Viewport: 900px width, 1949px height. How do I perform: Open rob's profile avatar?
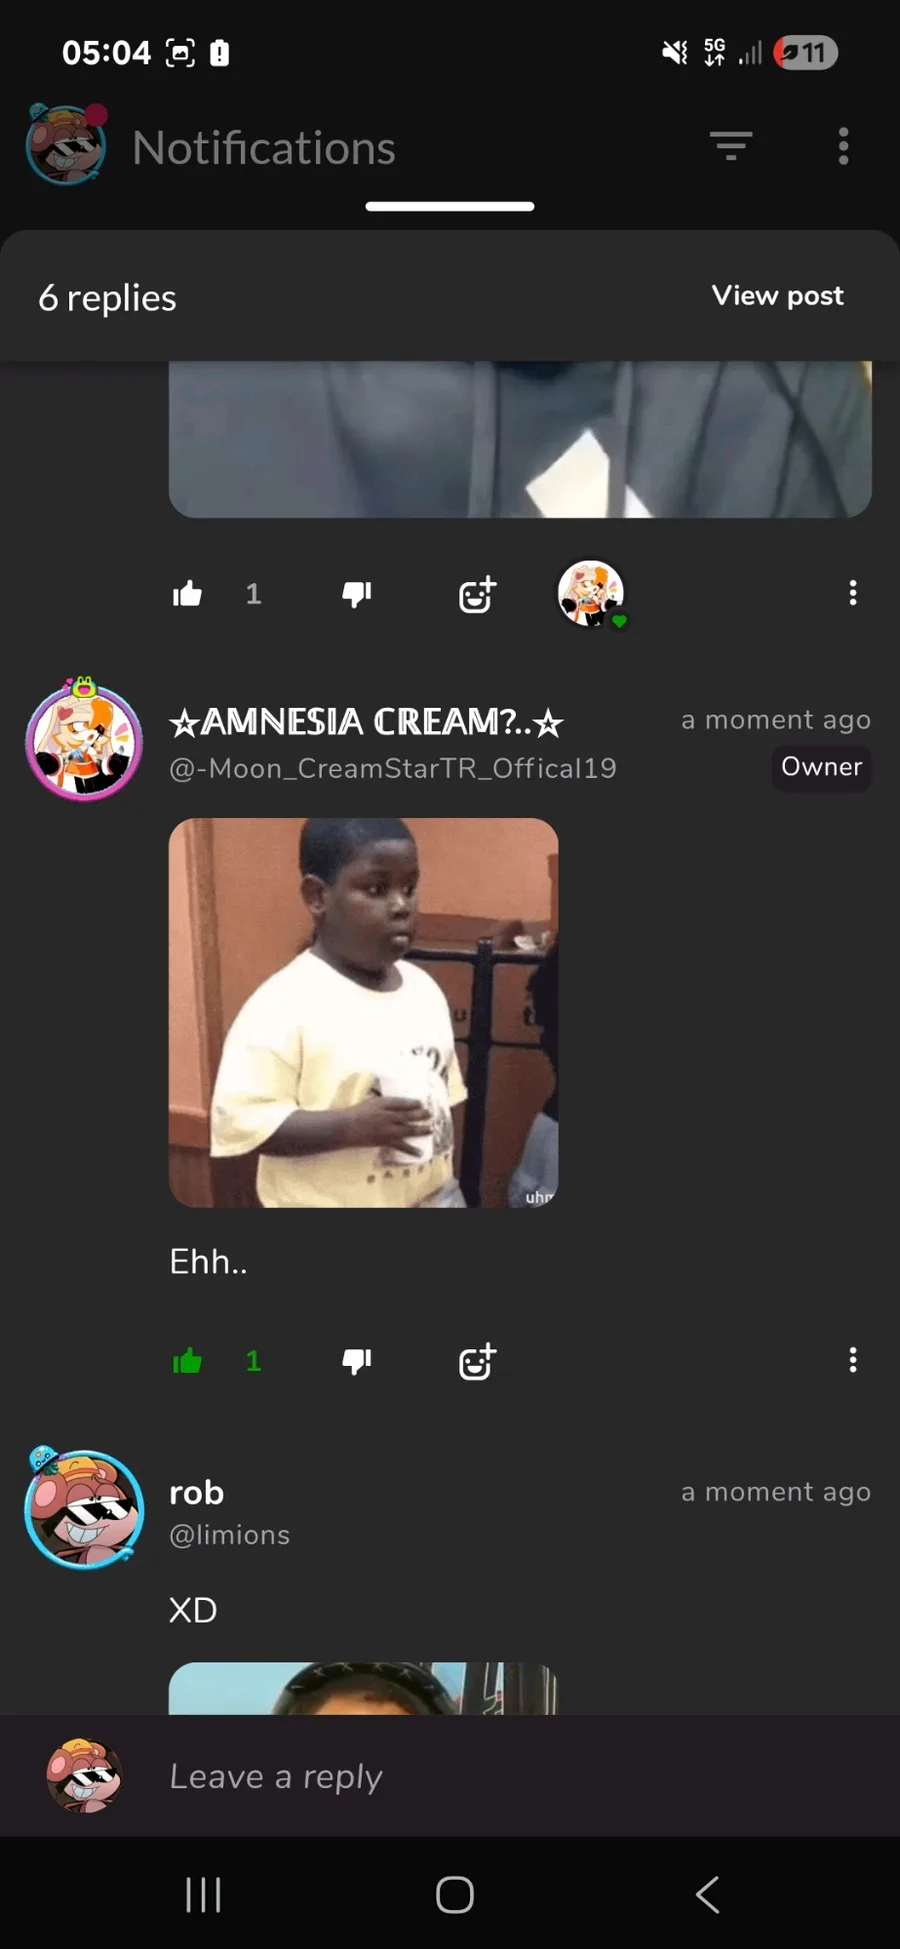[x=84, y=1508]
